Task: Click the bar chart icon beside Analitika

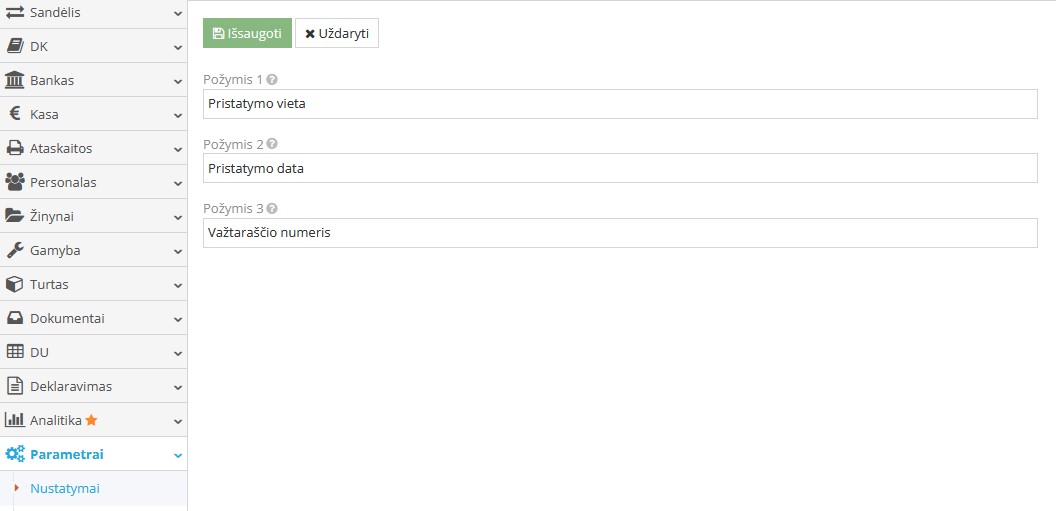Action: [15, 420]
